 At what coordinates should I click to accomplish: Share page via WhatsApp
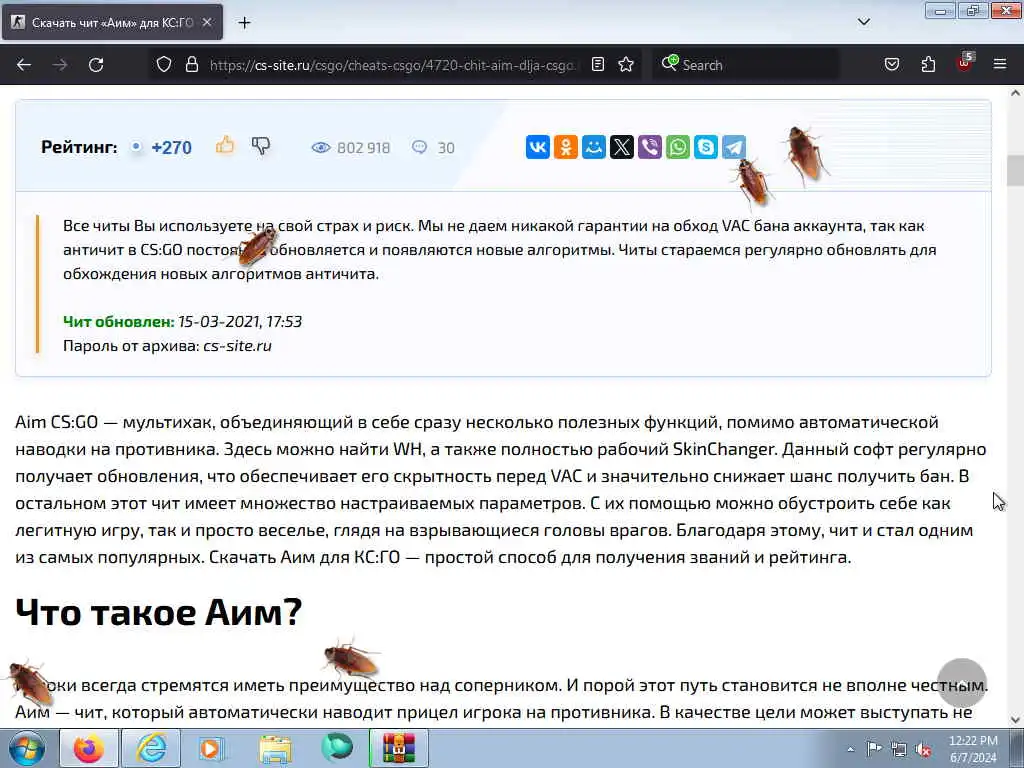click(x=678, y=147)
